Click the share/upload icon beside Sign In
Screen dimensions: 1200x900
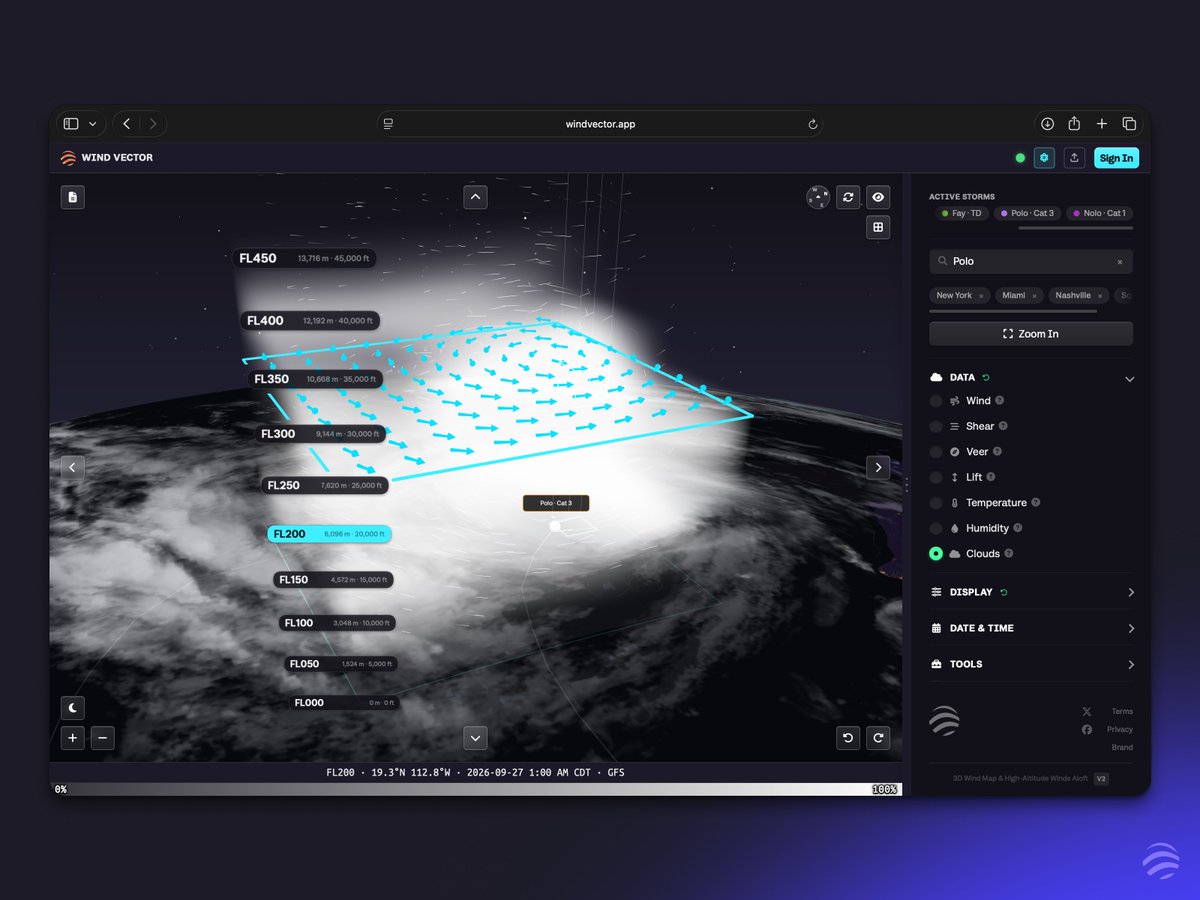[1075, 158]
